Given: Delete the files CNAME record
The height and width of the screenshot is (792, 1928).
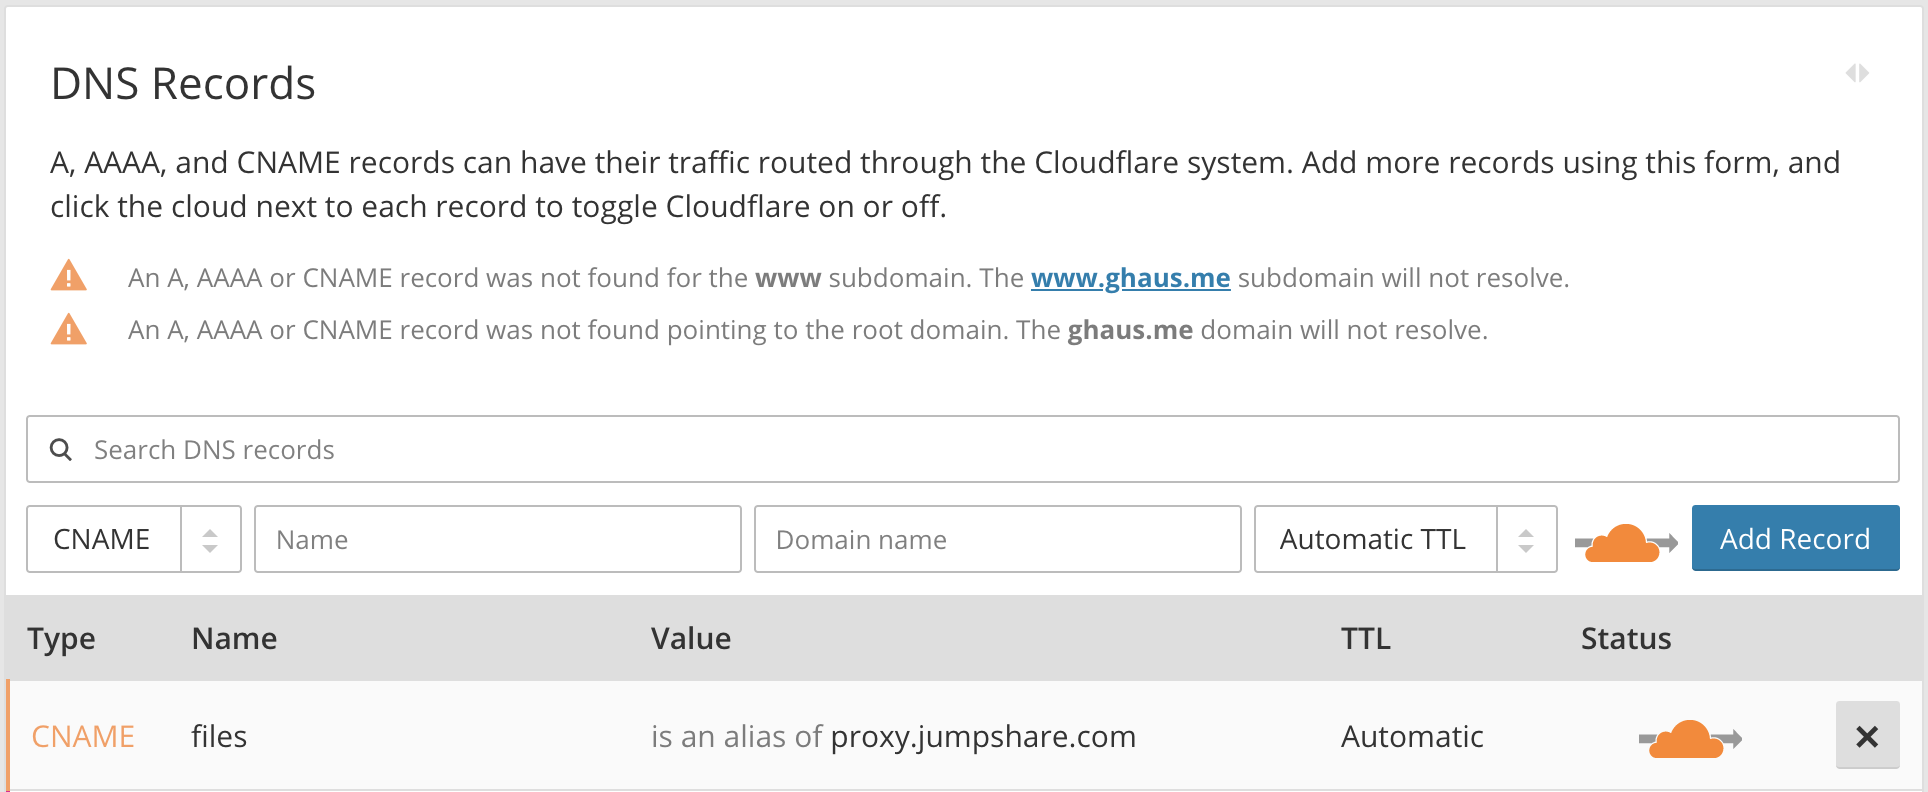Looking at the screenshot, I should 1866,737.
